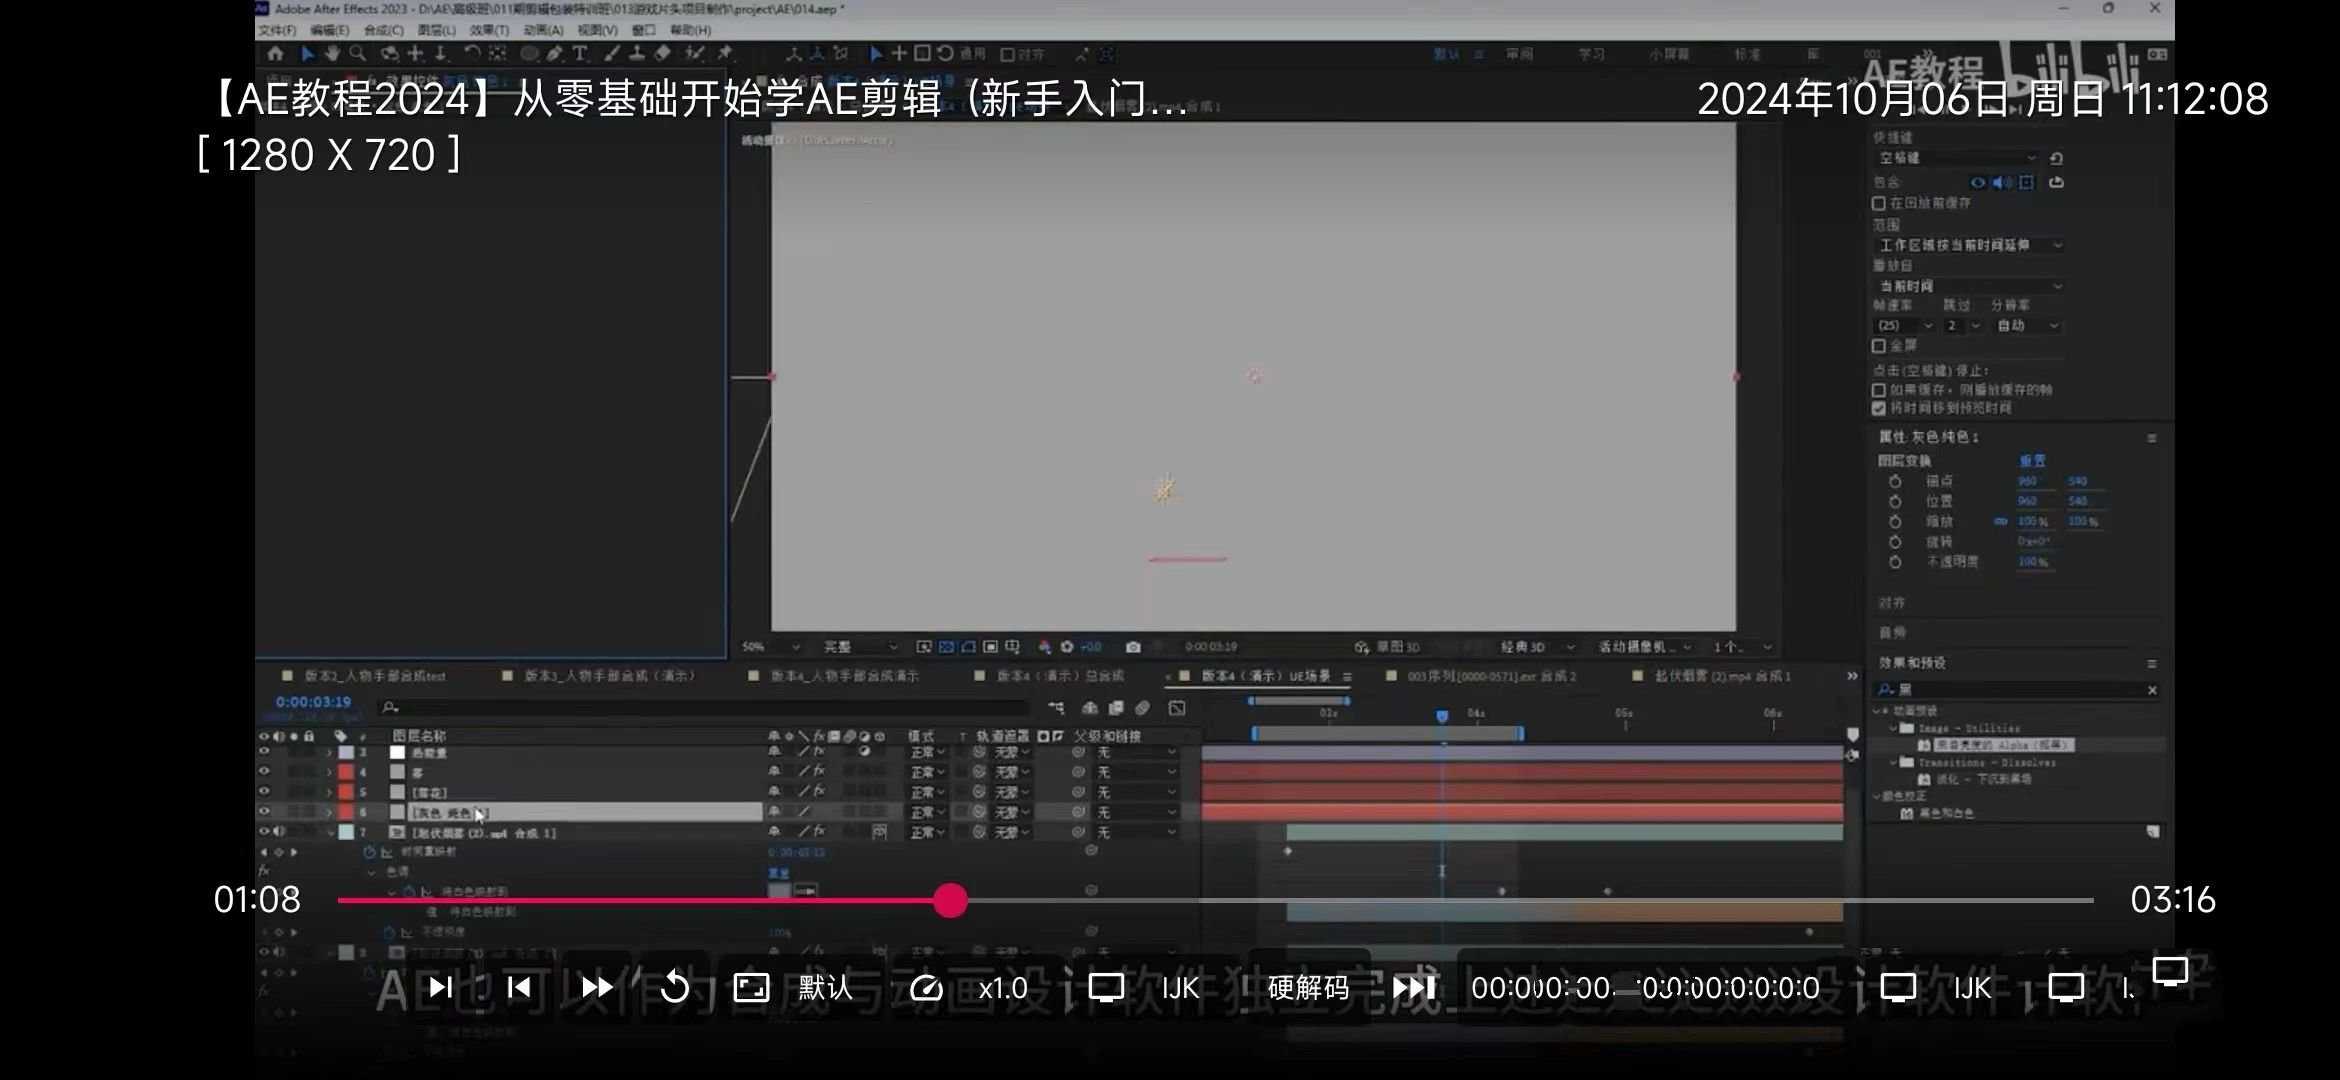Click the 默认 aspect mode button

pyautogui.click(x=825, y=988)
